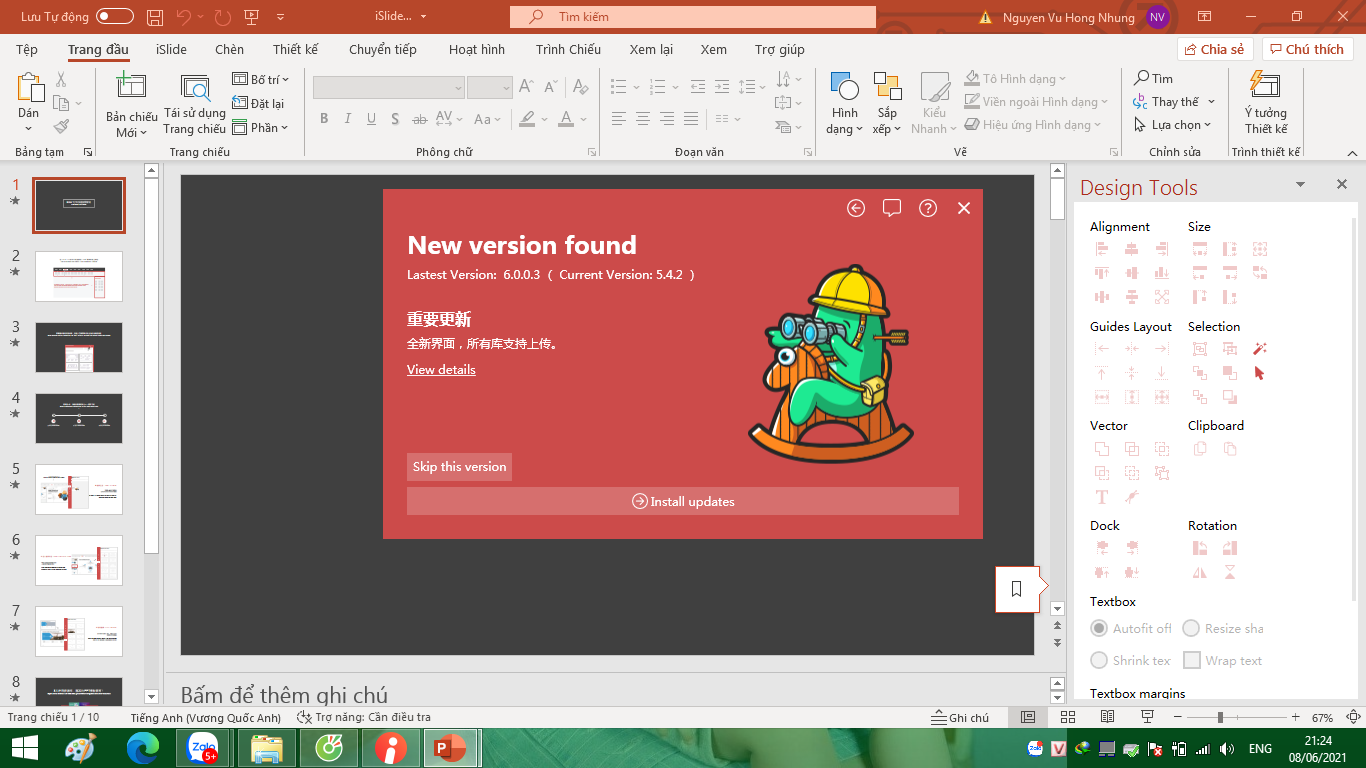Image resolution: width=1366 pixels, height=768 pixels.
Task: Click notes area Bấm để thêm ghi chú
Action: pos(284,695)
